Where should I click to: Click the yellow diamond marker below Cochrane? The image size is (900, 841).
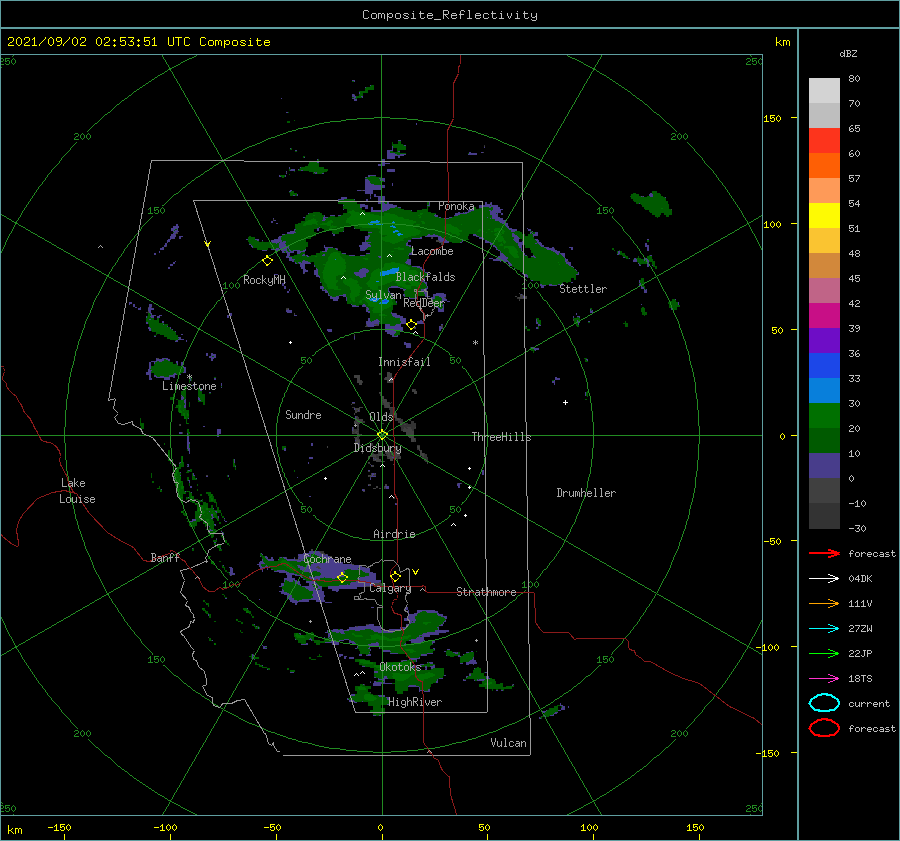coord(342,578)
